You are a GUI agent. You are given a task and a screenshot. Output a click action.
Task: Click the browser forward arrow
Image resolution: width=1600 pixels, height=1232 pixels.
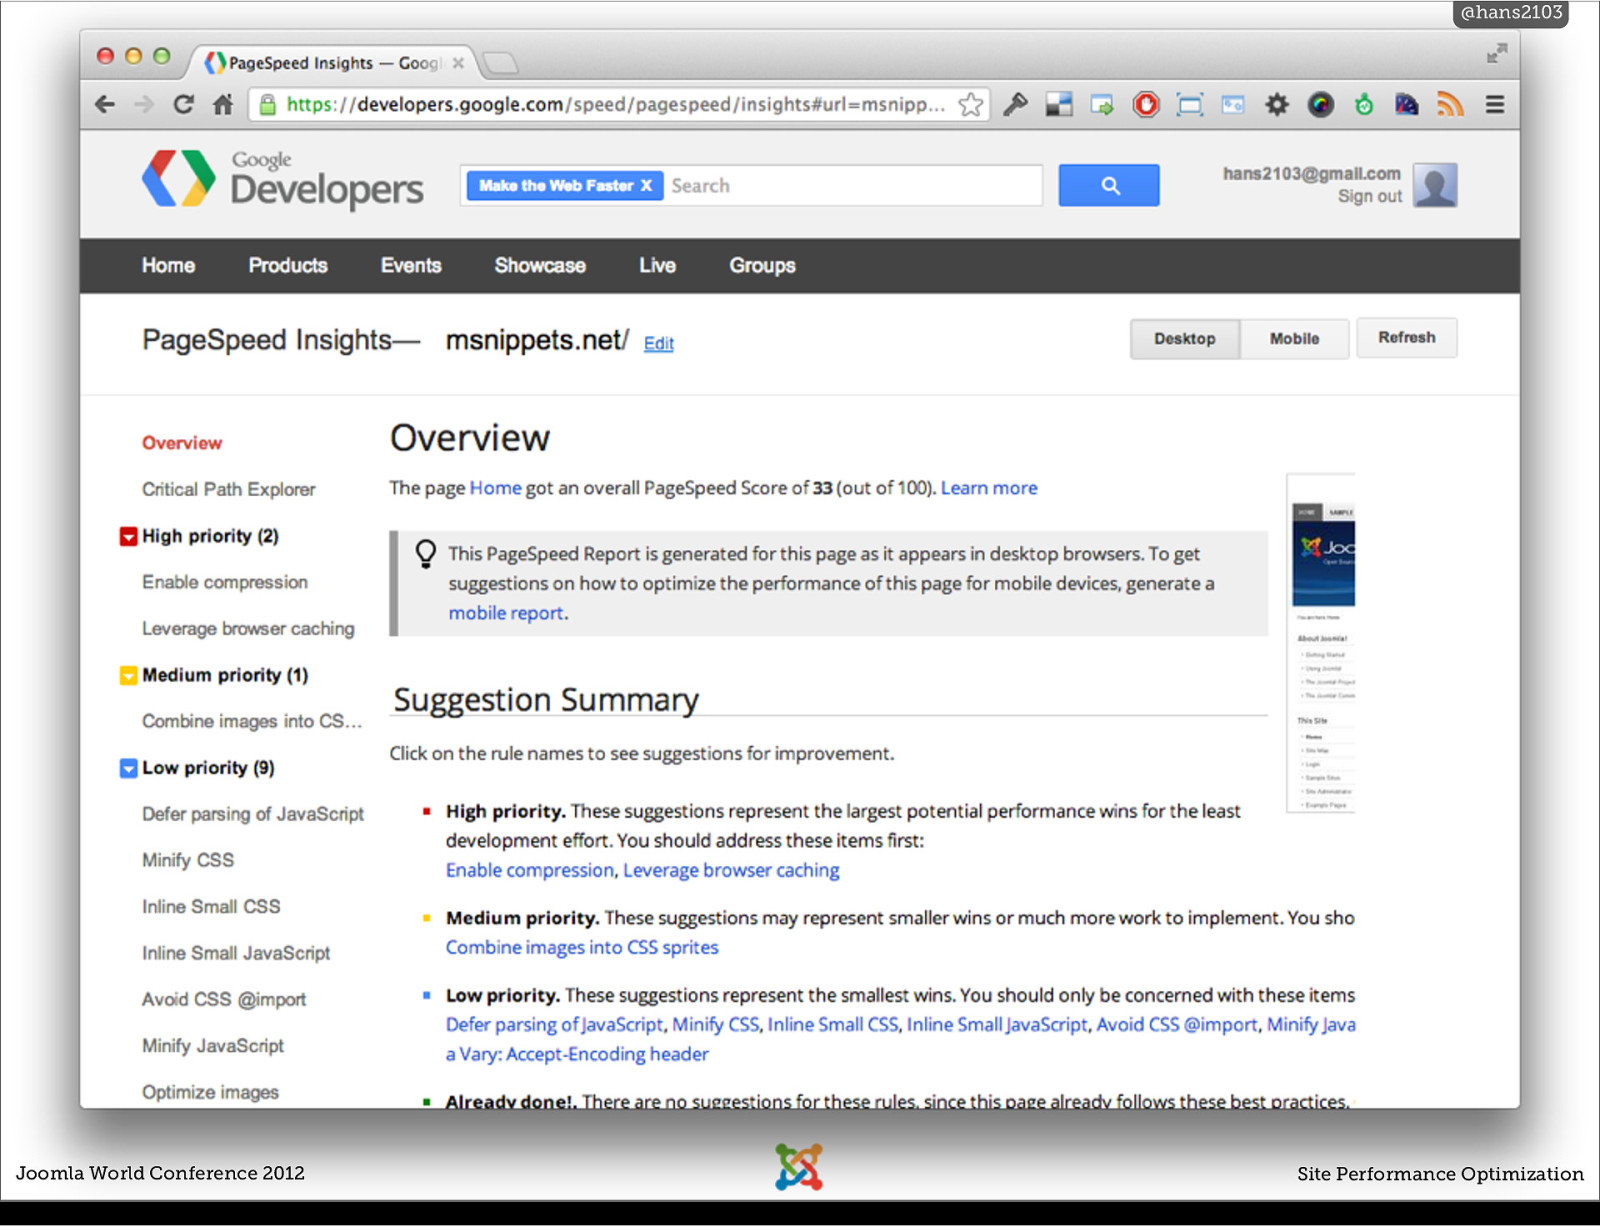click(144, 104)
